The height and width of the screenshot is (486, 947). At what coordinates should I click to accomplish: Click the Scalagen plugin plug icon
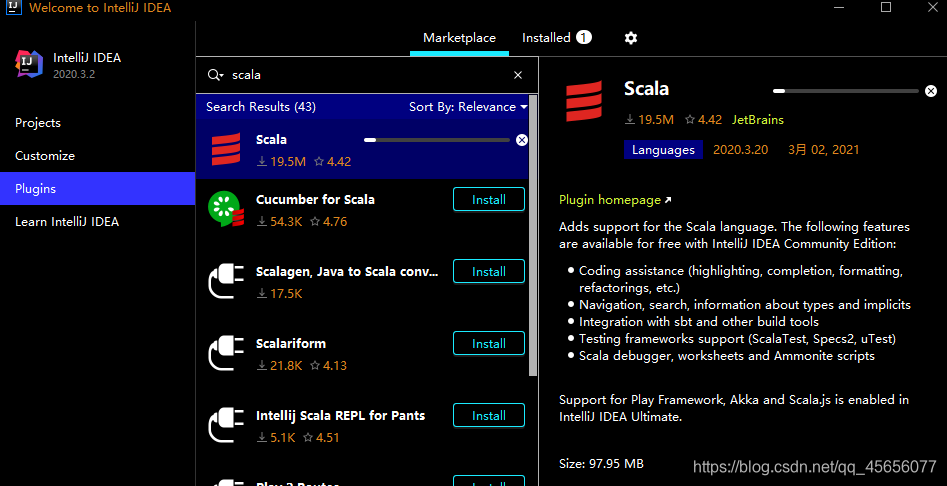[226, 282]
